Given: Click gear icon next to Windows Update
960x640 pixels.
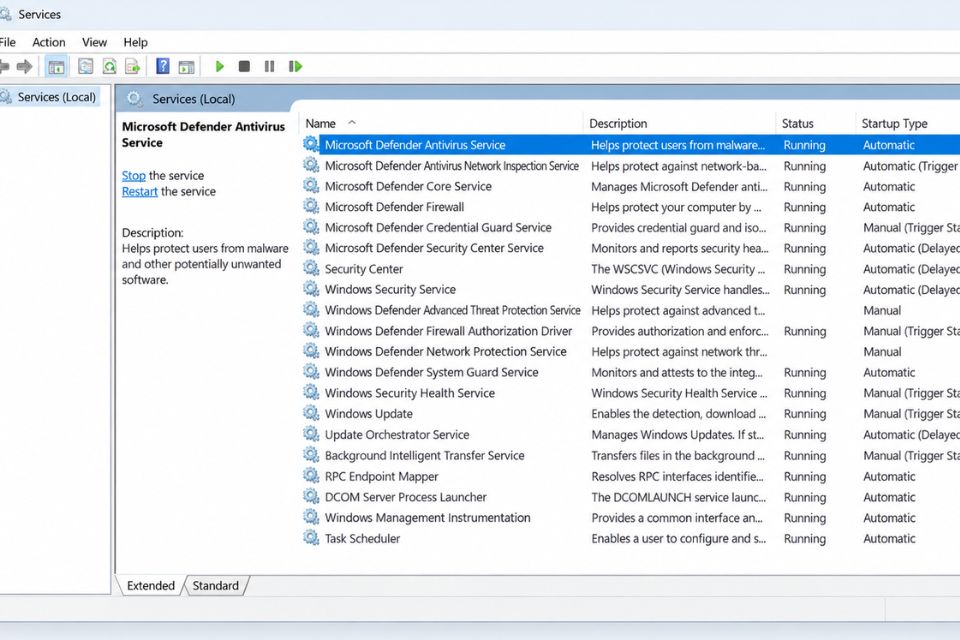Looking at the screenshot, I should click(x=311, y=413).
